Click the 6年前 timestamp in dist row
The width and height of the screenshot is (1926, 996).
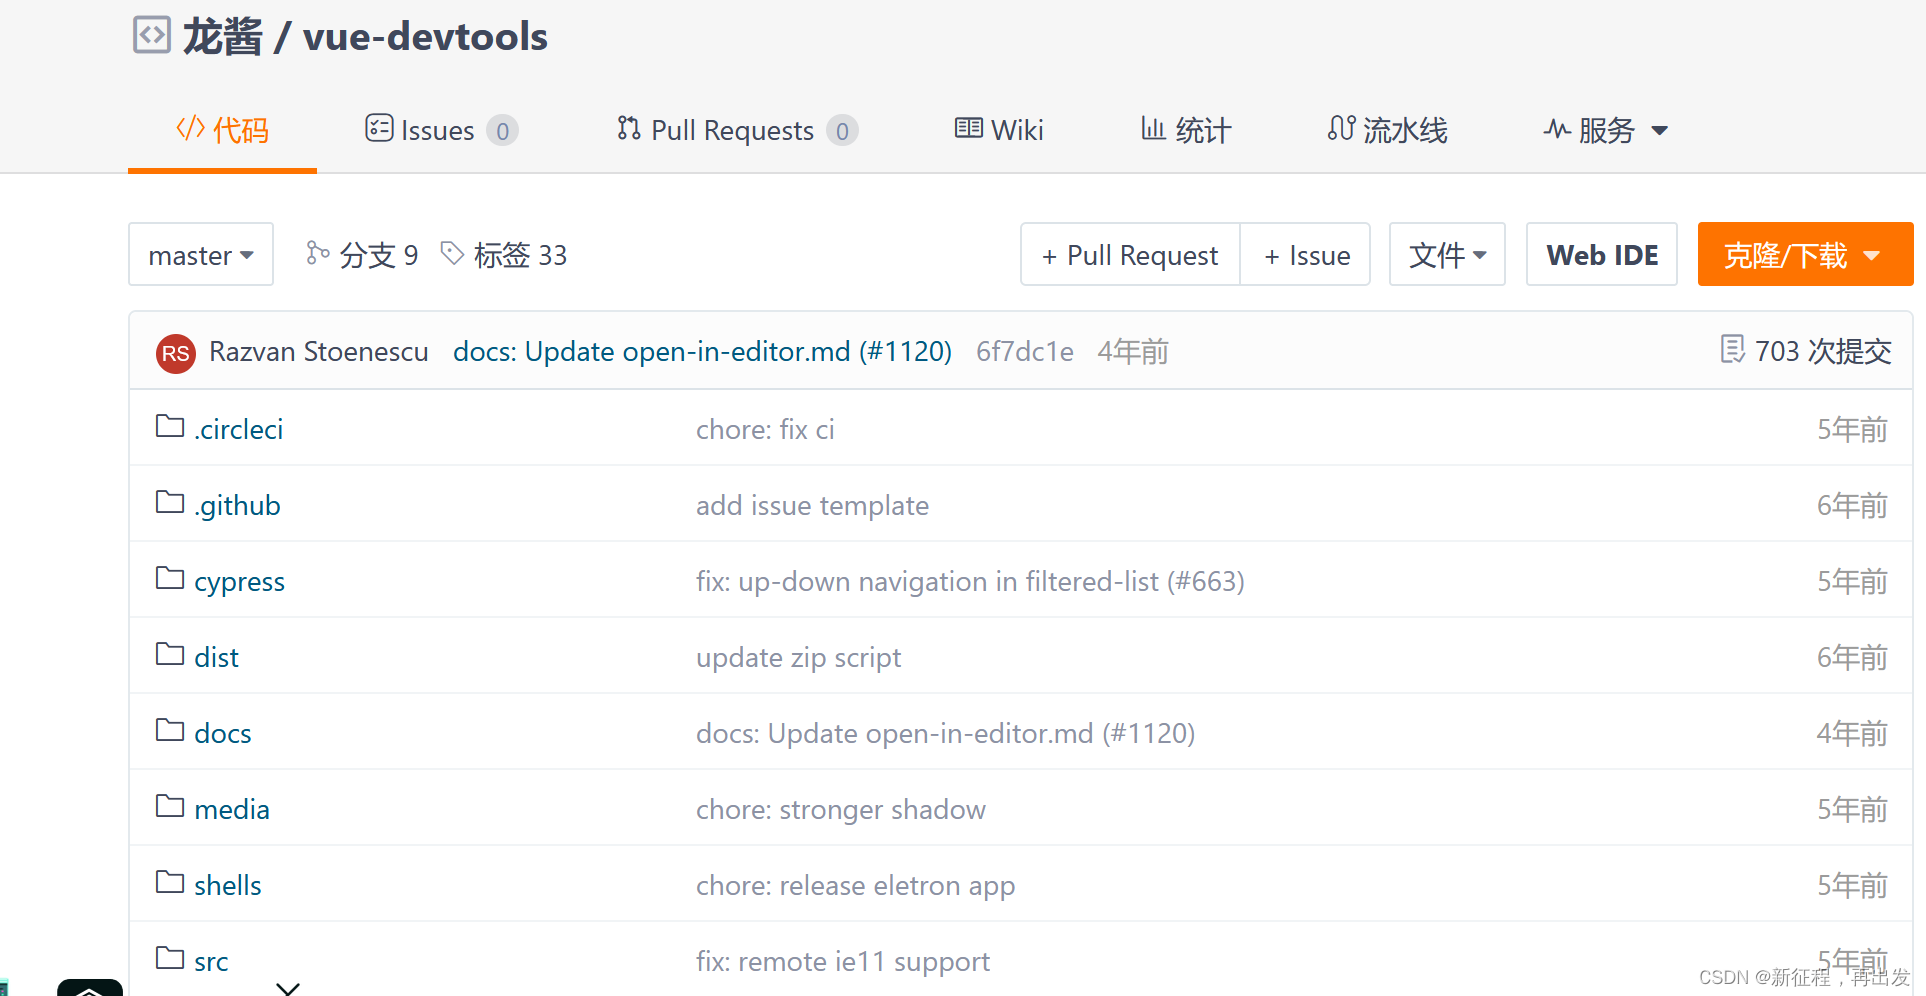click(x=1852, y=657)
